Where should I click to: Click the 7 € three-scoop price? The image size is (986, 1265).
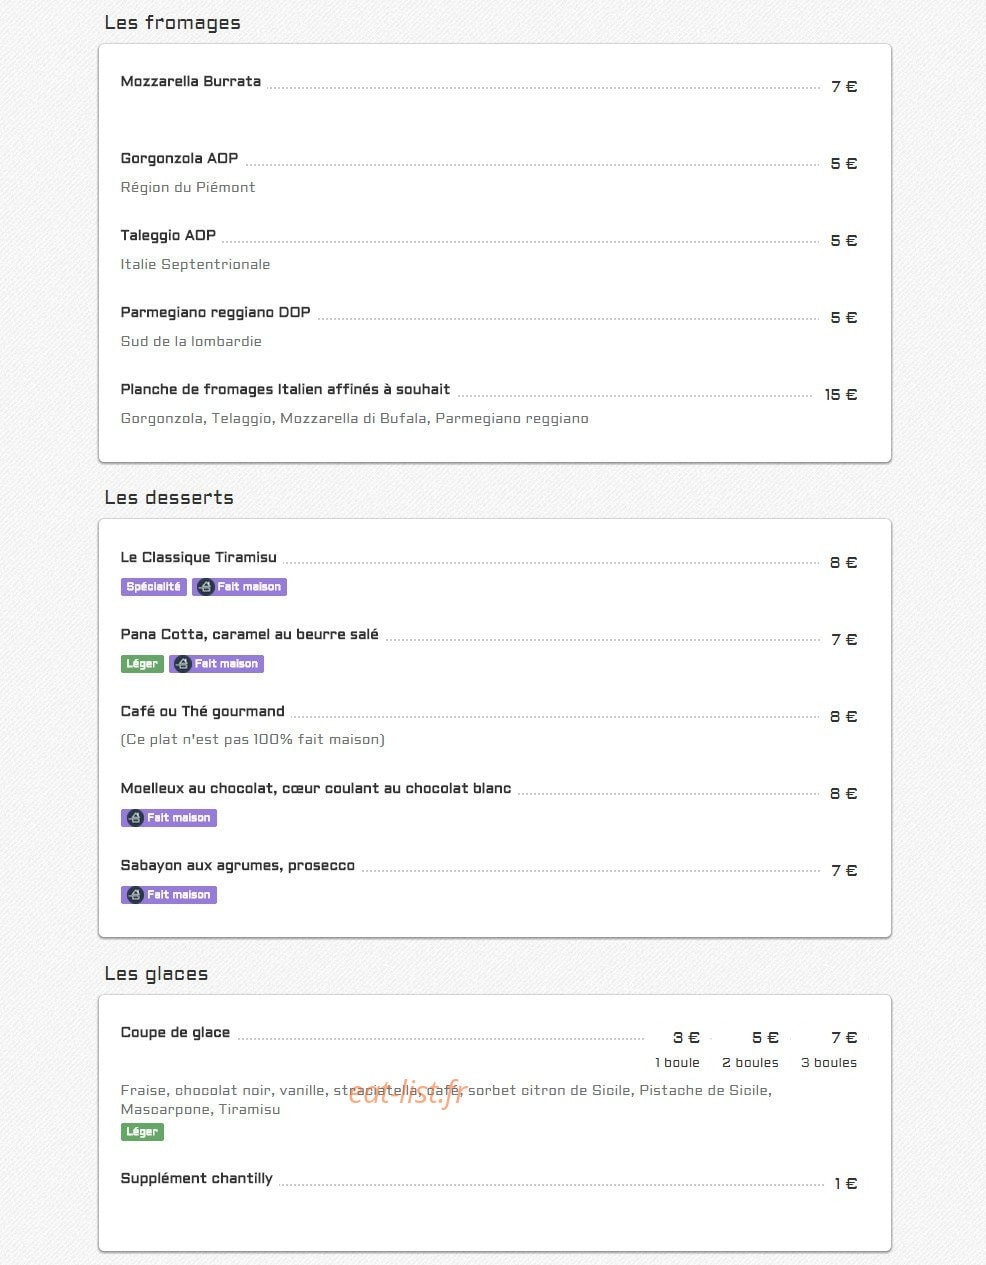[844, 1038]
